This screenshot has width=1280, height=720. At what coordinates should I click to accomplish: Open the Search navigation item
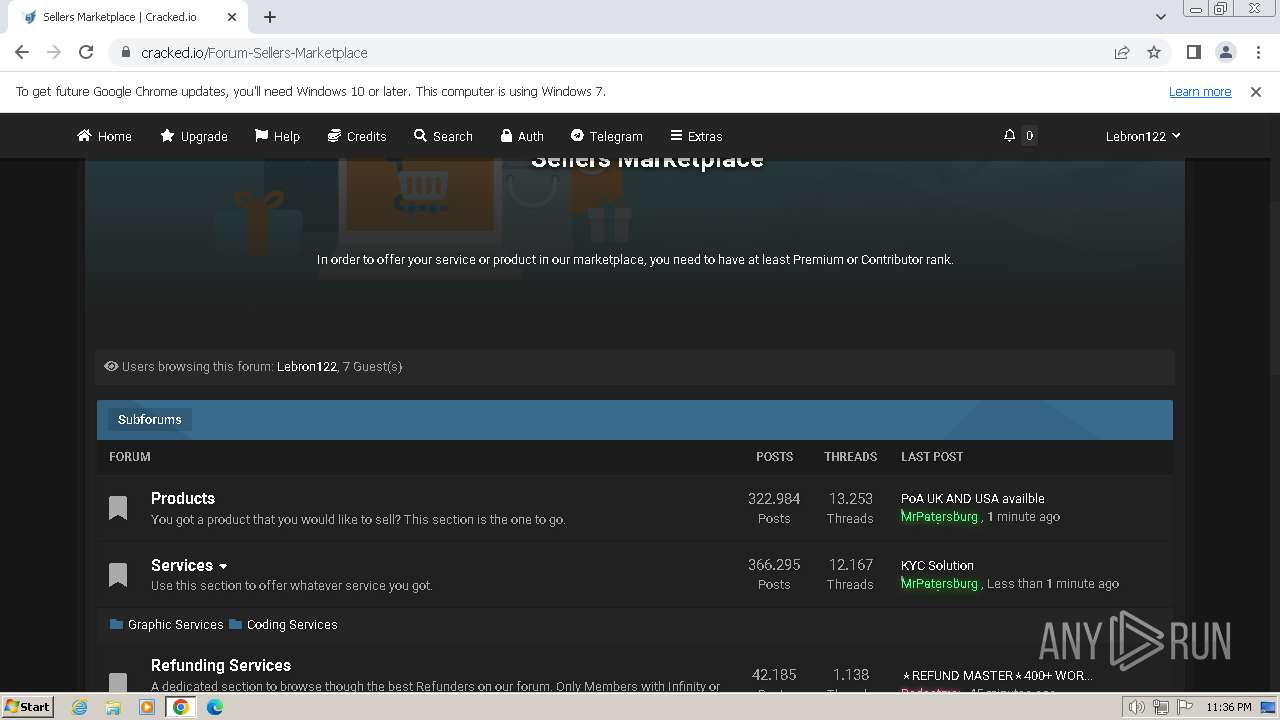[x=443, y=136]
